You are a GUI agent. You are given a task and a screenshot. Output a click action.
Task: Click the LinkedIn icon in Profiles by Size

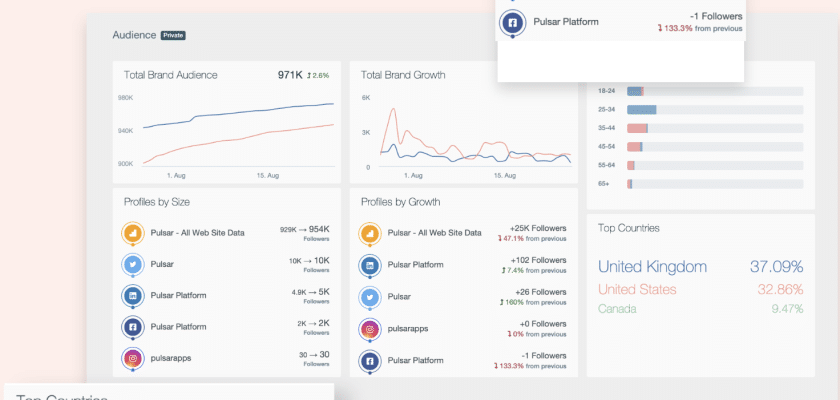click(x=133, y=295)
